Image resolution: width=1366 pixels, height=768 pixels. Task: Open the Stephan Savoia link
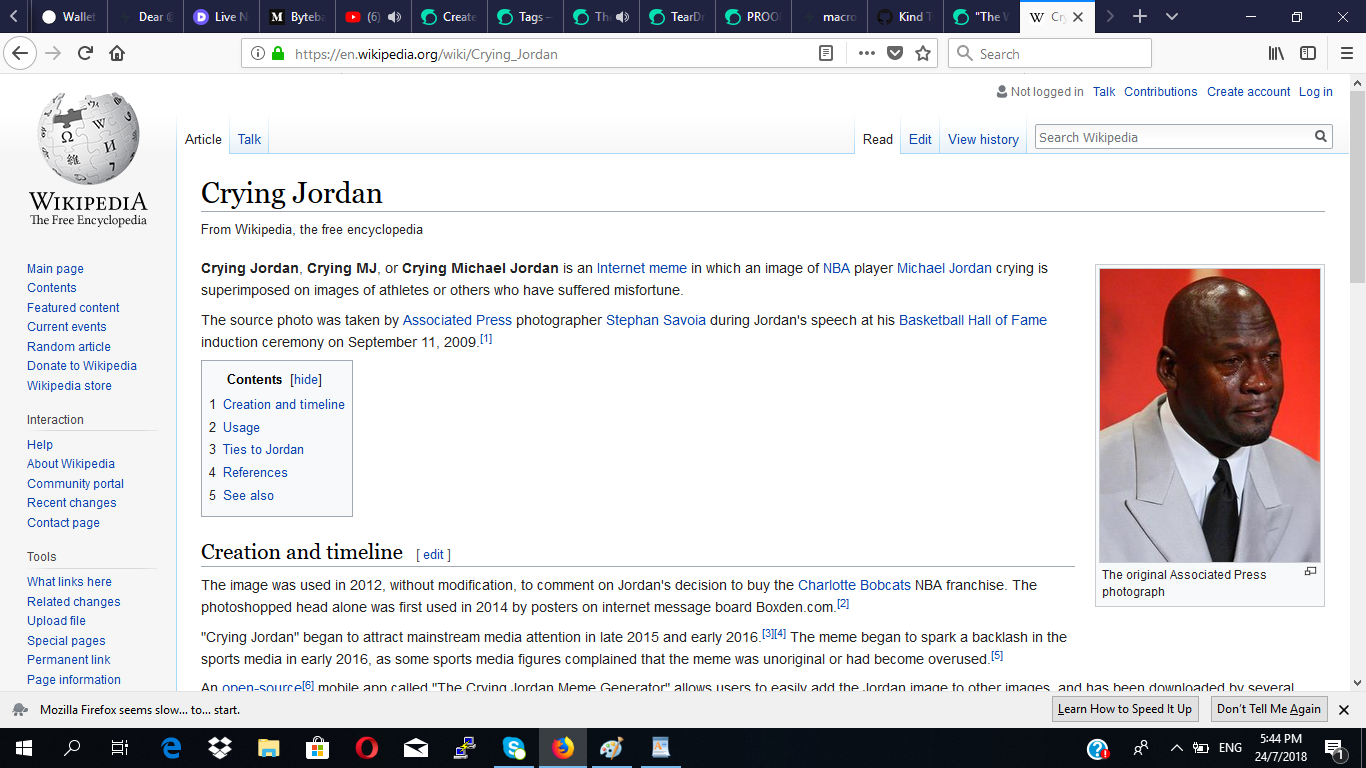point(656,320)
